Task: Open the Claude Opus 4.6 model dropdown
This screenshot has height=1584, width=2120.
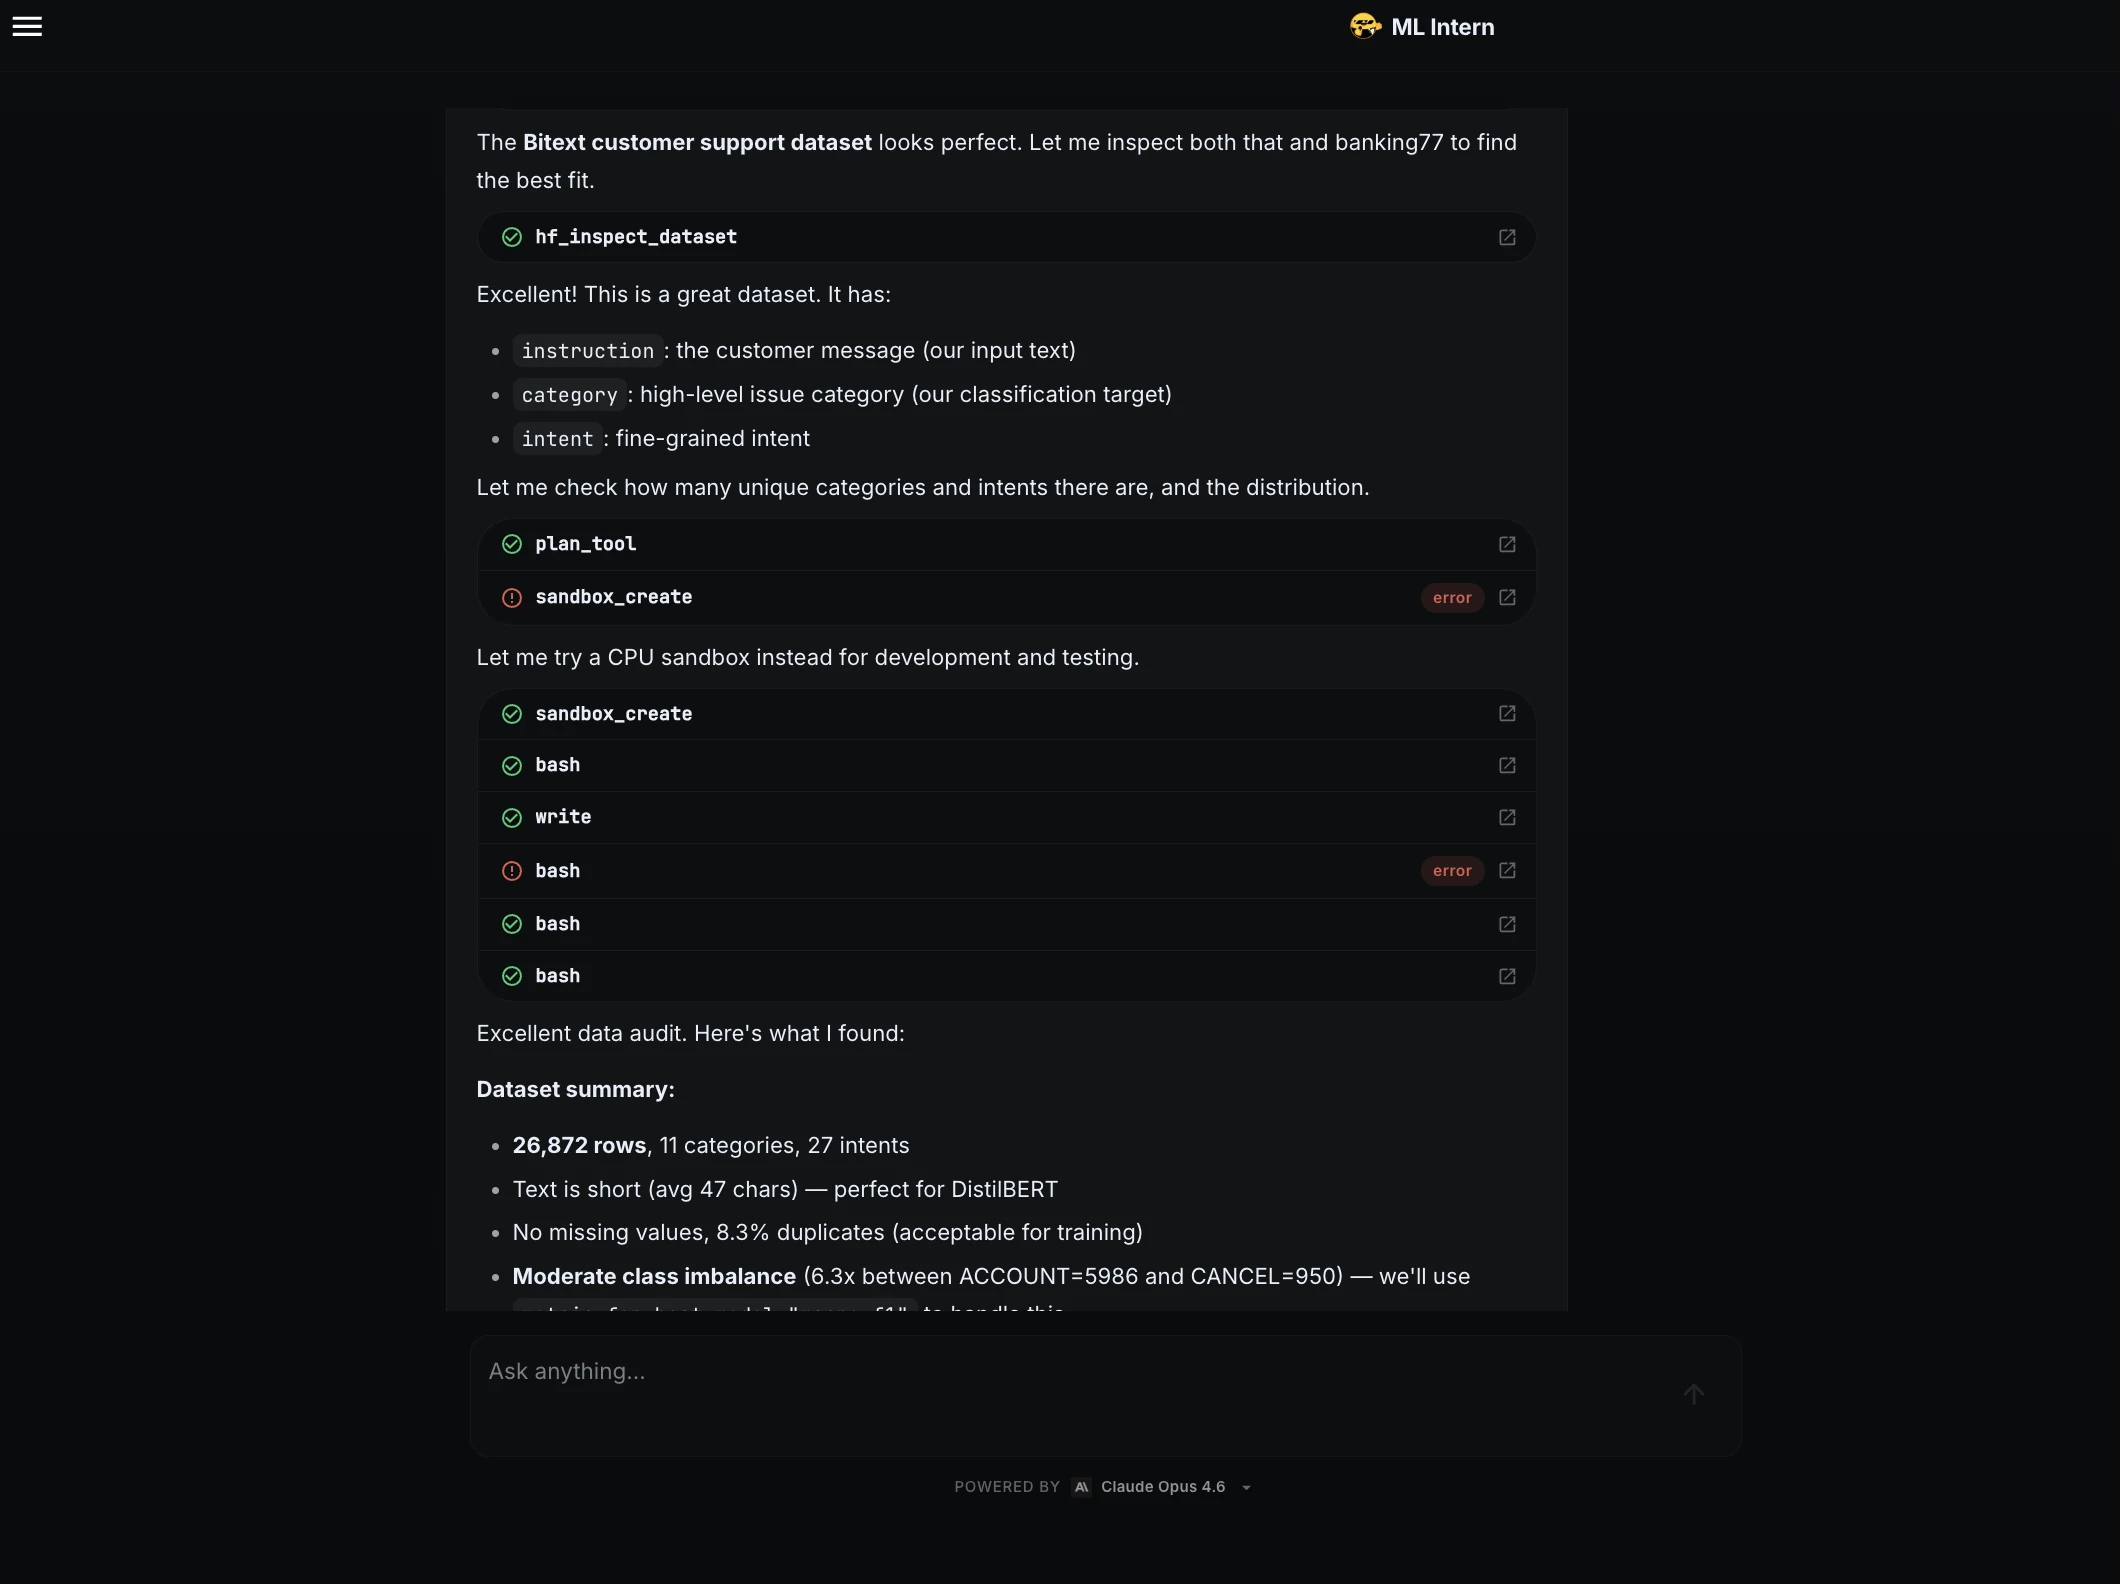Action: [x=1175, y=1487]
